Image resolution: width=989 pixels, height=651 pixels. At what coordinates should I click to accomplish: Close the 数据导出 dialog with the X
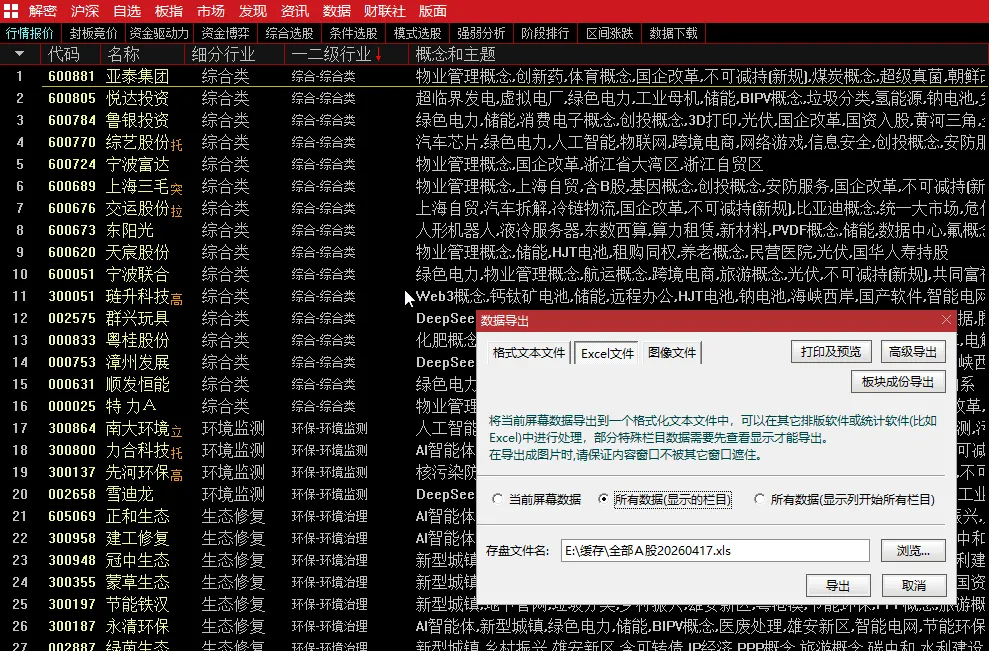click(x=946, y=320)
